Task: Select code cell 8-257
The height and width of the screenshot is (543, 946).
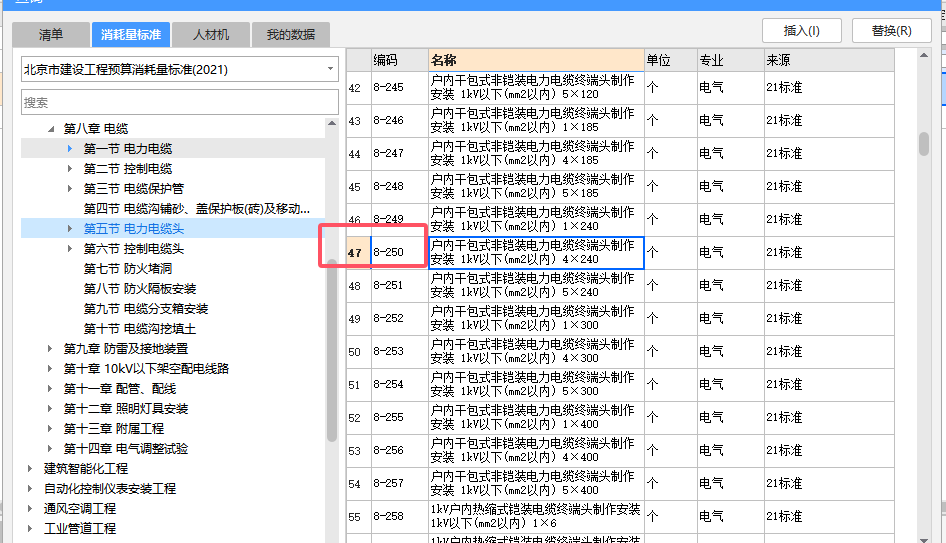Action: coord(399,483)
